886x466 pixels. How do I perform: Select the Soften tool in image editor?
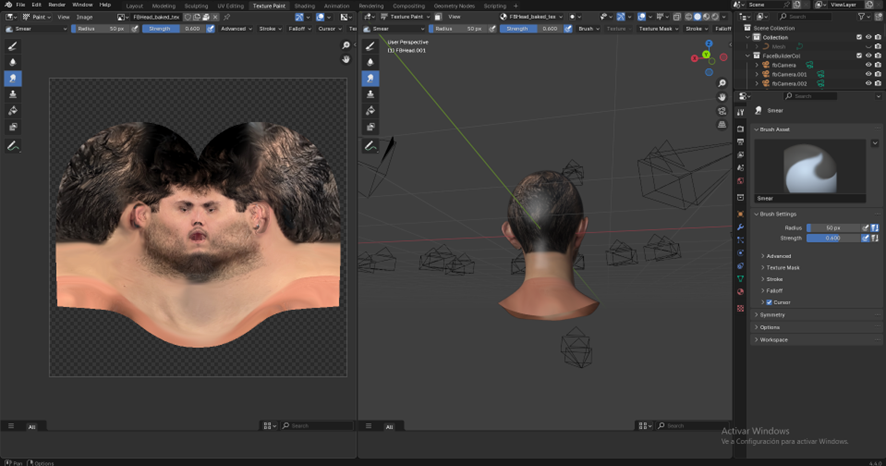click(14, 61)
